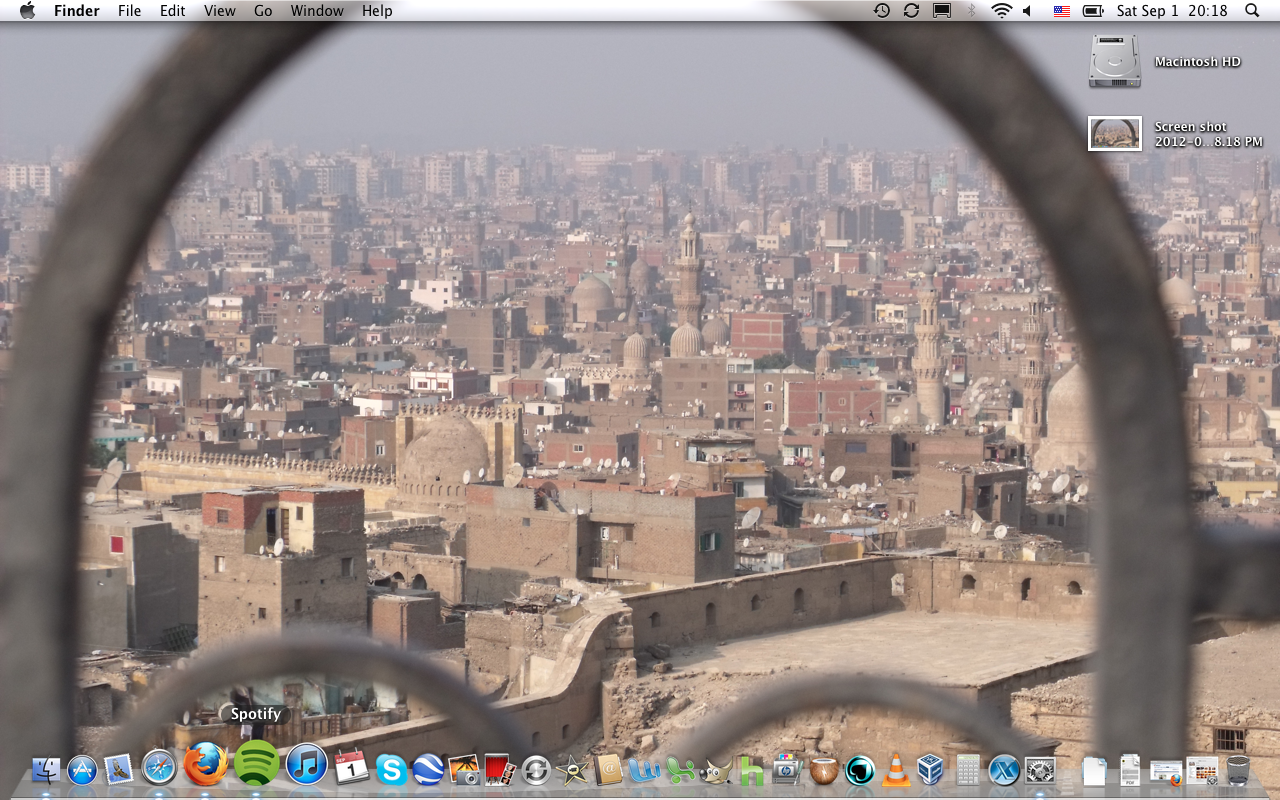The image size is (1280, 800).
Task: Open VirtualBox cube icon in Dock
Action: 932,770
